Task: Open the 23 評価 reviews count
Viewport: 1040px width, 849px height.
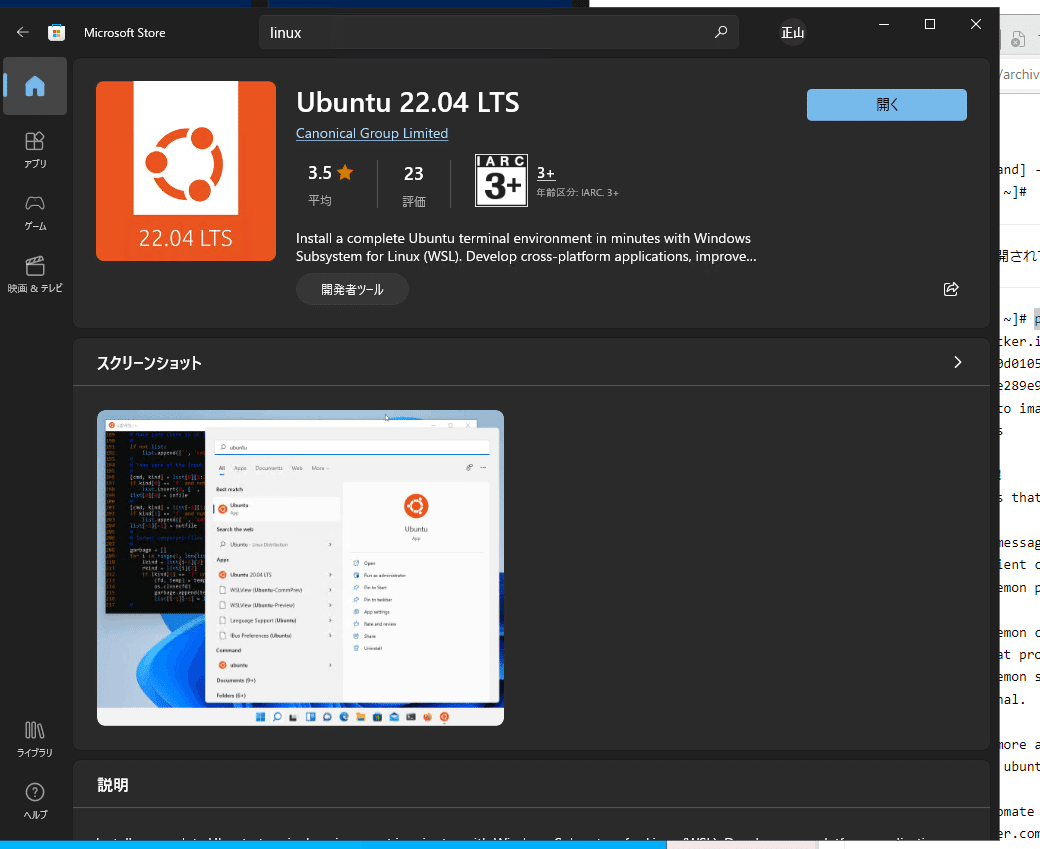Action: coord(414,184)
